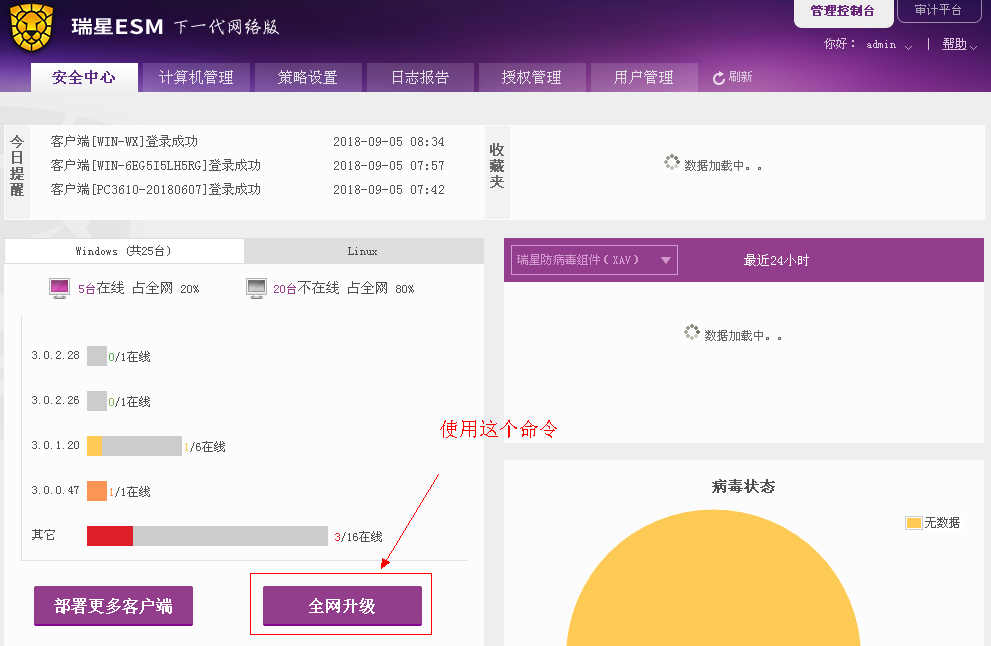The height and width of the screenshot is (646, 991).
Task: Open the 安全中心 tab
Action: (x=84, y=77)
